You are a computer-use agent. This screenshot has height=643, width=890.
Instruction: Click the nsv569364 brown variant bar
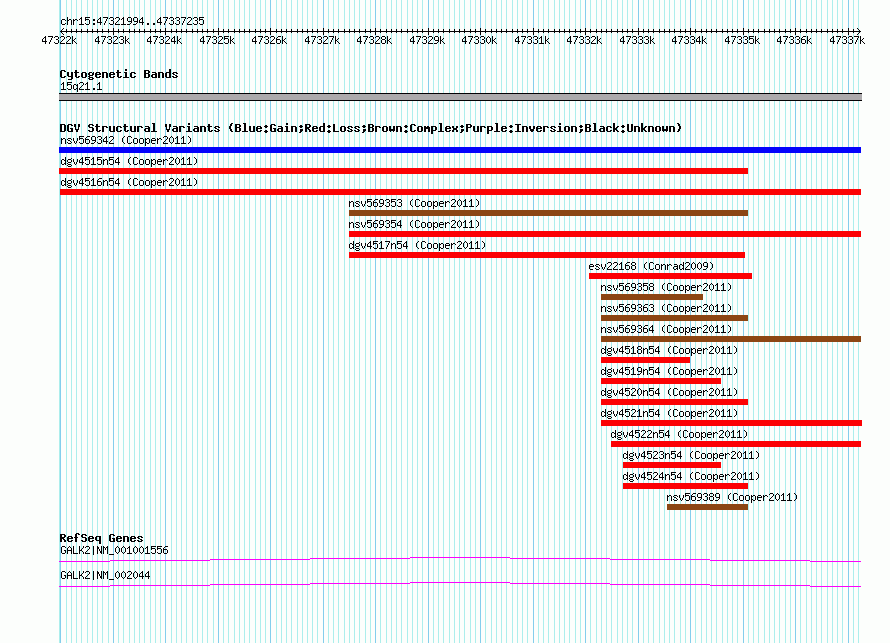pos(730,339)
